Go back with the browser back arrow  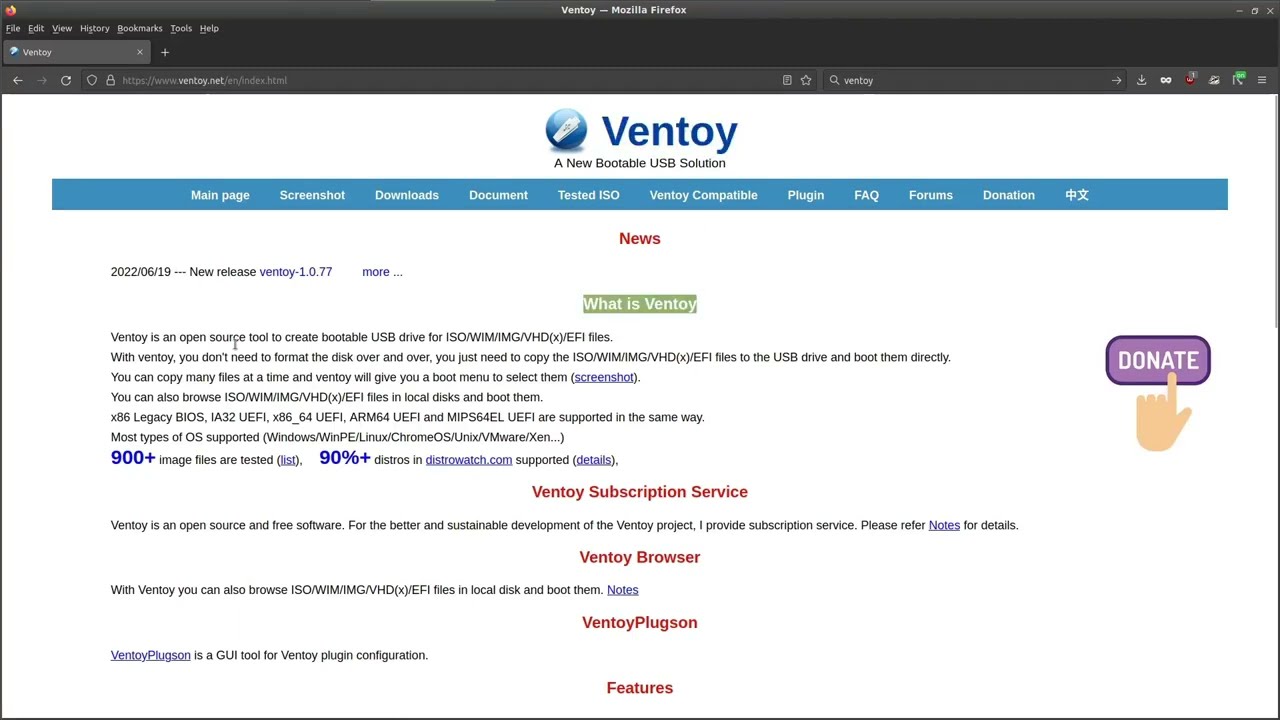(18, 80)
